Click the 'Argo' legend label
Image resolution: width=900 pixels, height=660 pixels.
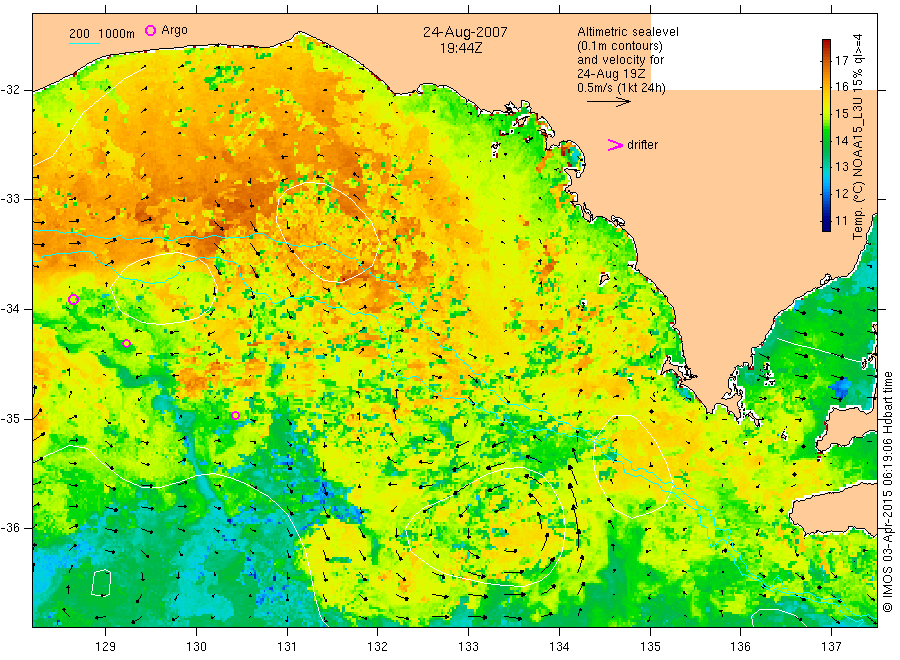point(174,30)
